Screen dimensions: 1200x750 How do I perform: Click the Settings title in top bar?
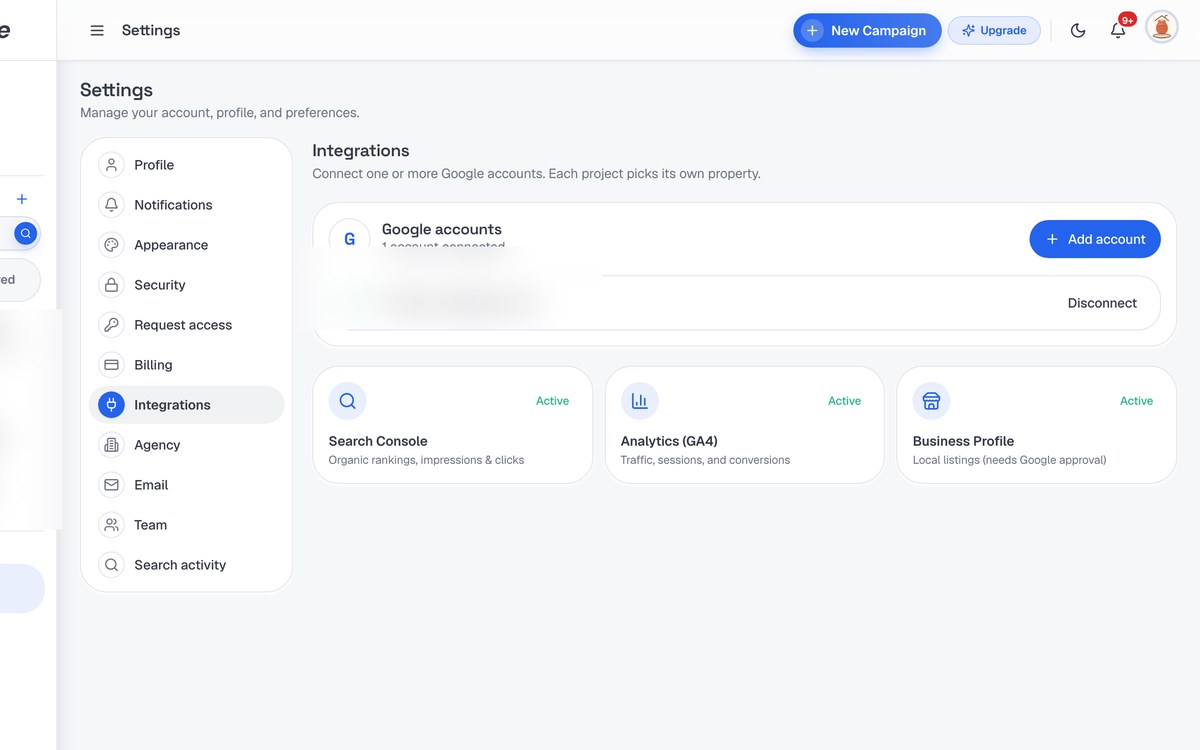point(151,31)
